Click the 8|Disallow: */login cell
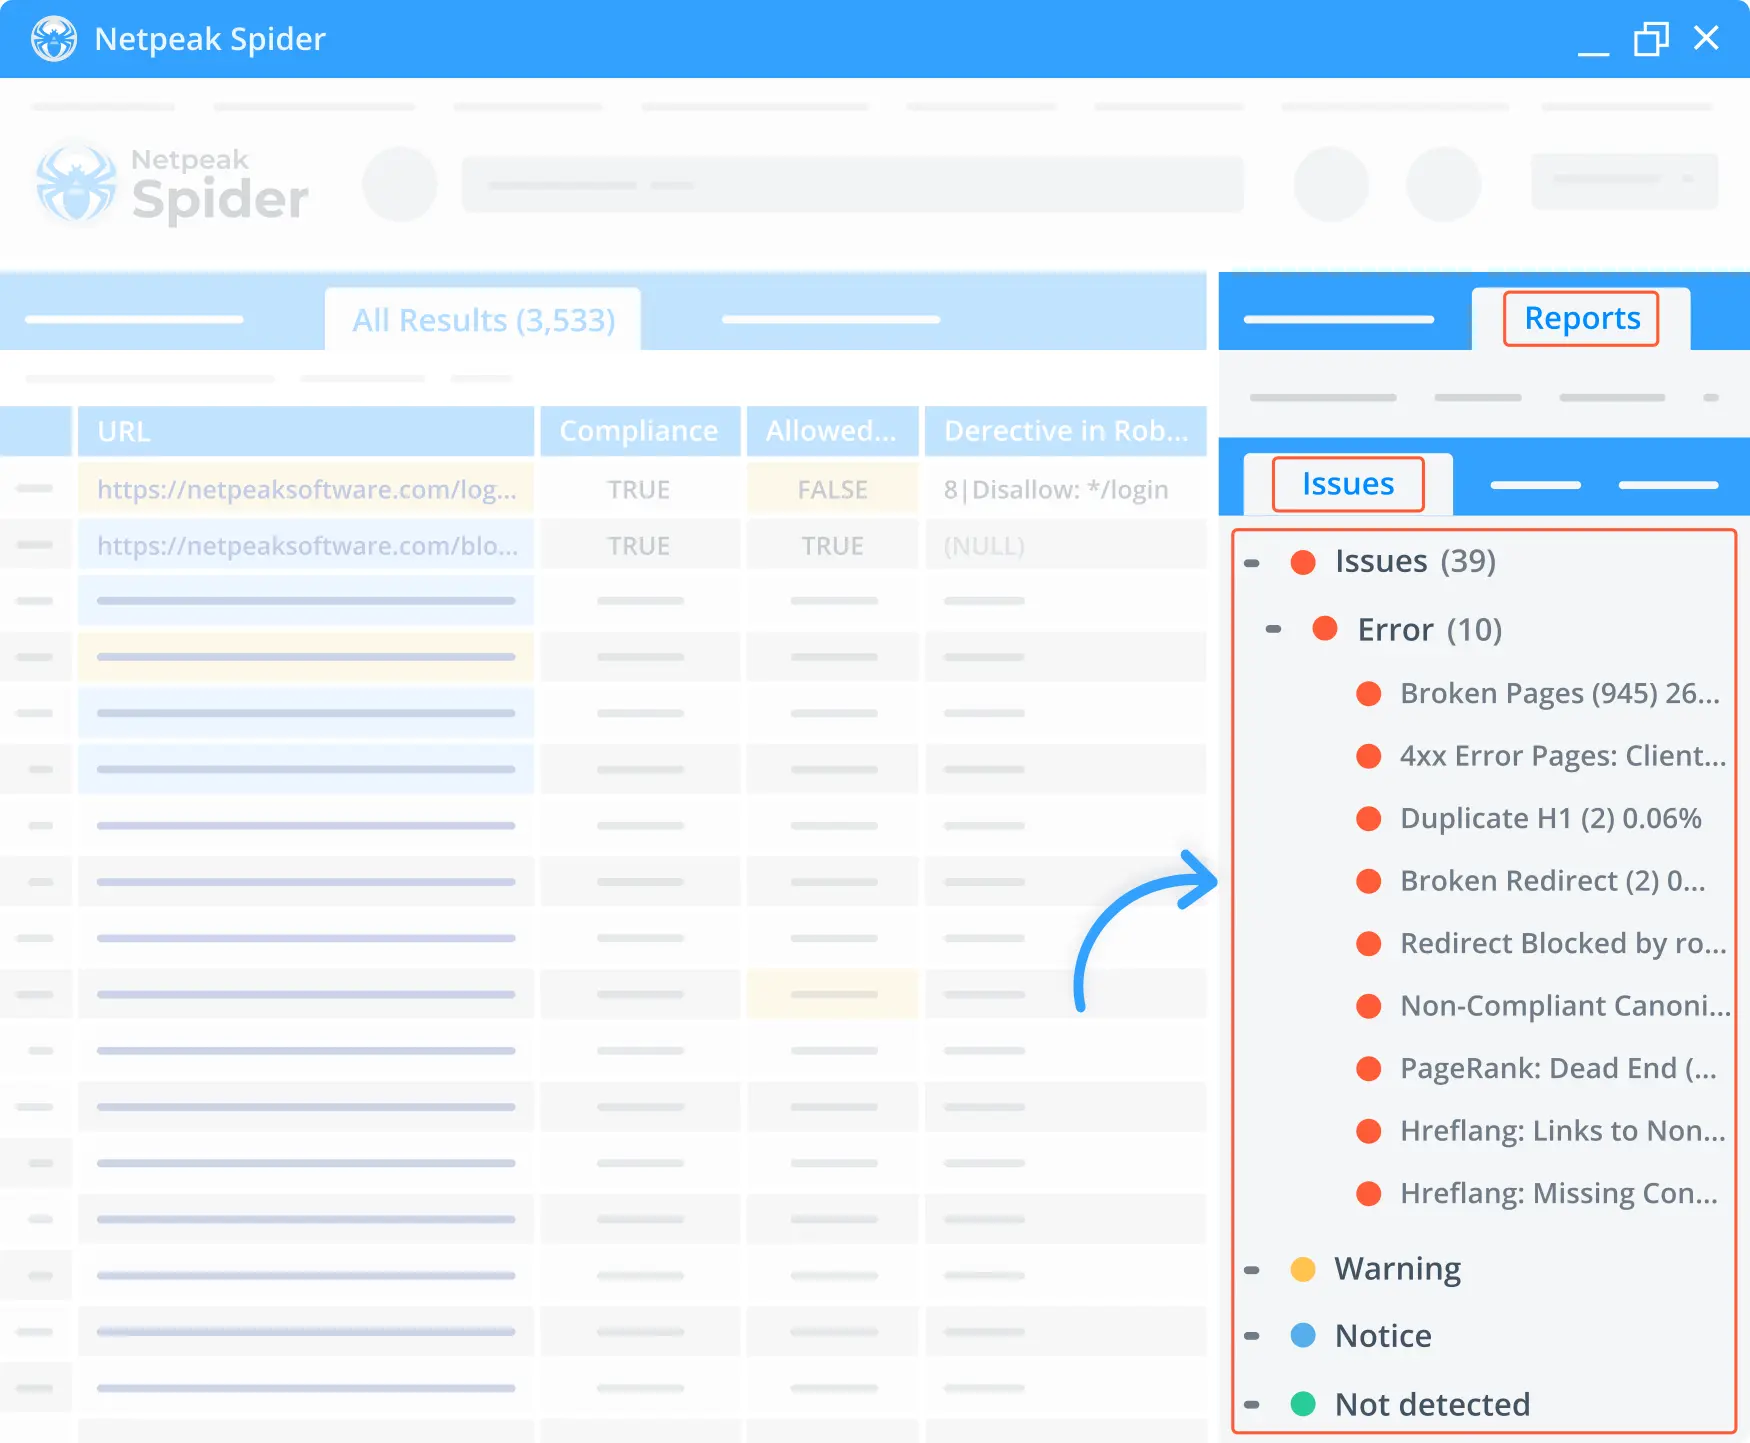The height and width of the screenshot is (1443, 1750). click(1065, 490)
